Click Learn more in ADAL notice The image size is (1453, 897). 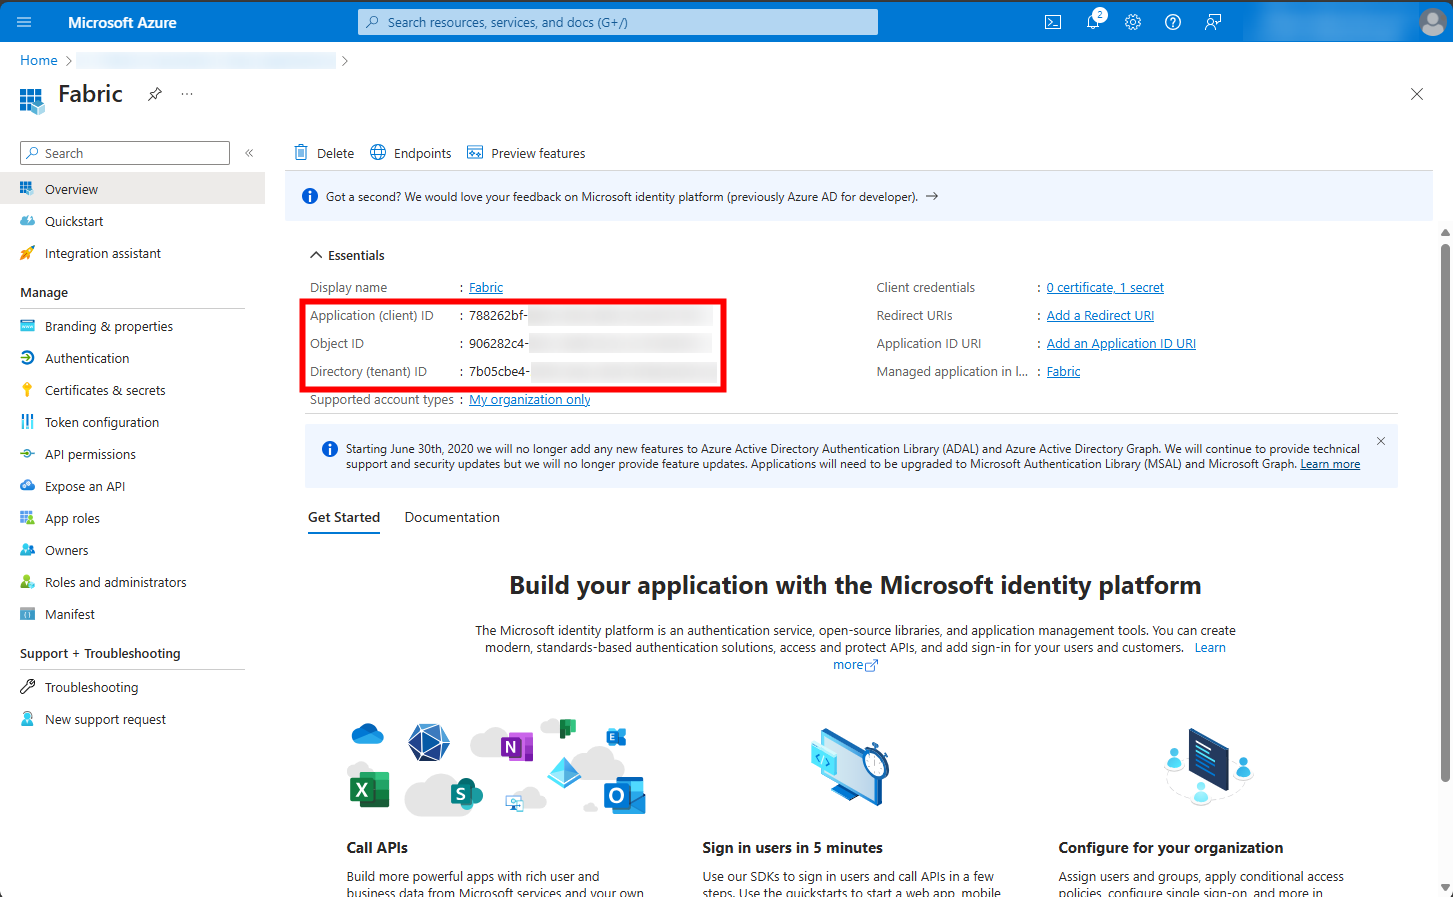point(1330,464)
